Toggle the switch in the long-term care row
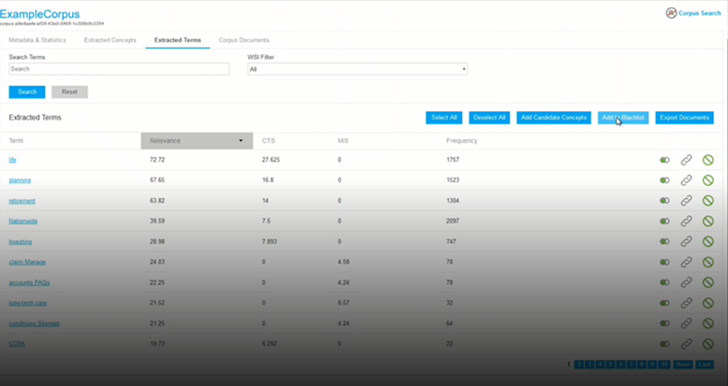This screenshot has height=386, width=728. click(665, 303)
